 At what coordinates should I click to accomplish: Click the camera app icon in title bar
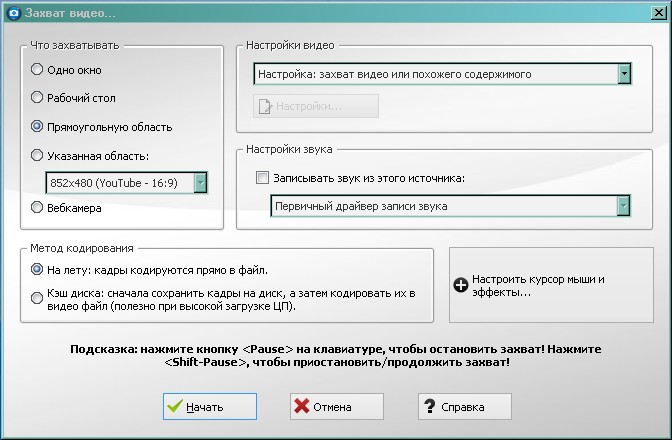pyautogui.click(x=14, y=13)
